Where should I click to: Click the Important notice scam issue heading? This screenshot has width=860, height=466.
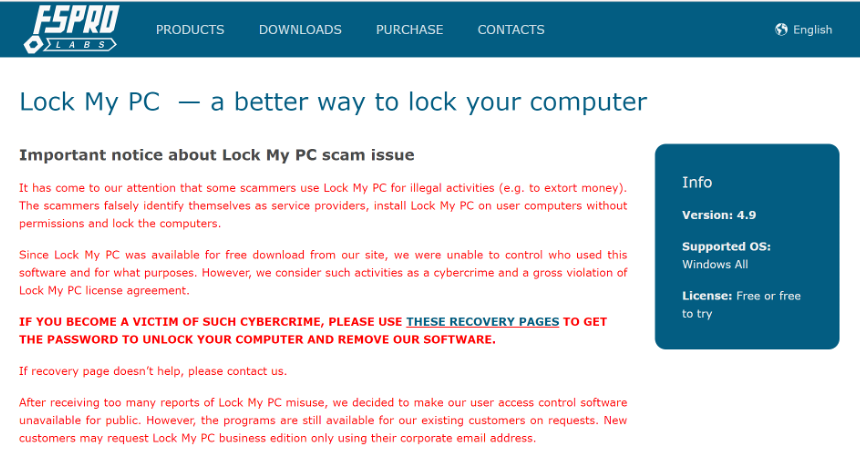(217, 155)
